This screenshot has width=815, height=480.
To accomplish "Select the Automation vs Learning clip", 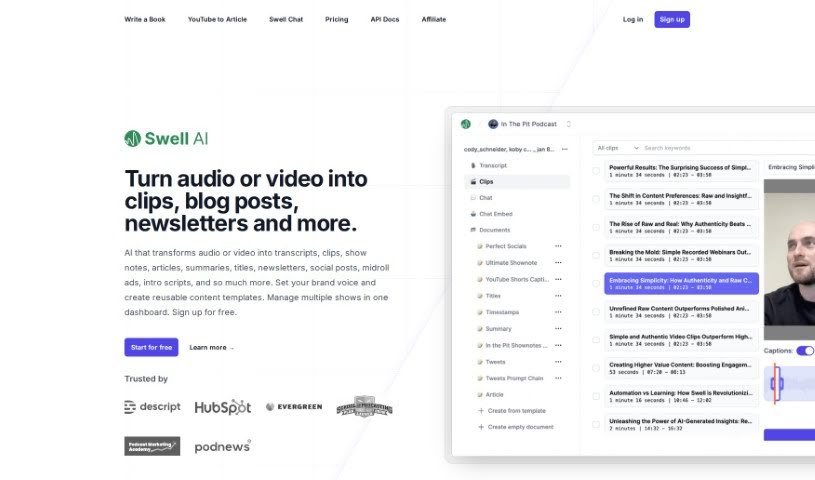I will [x=681, y=396].
